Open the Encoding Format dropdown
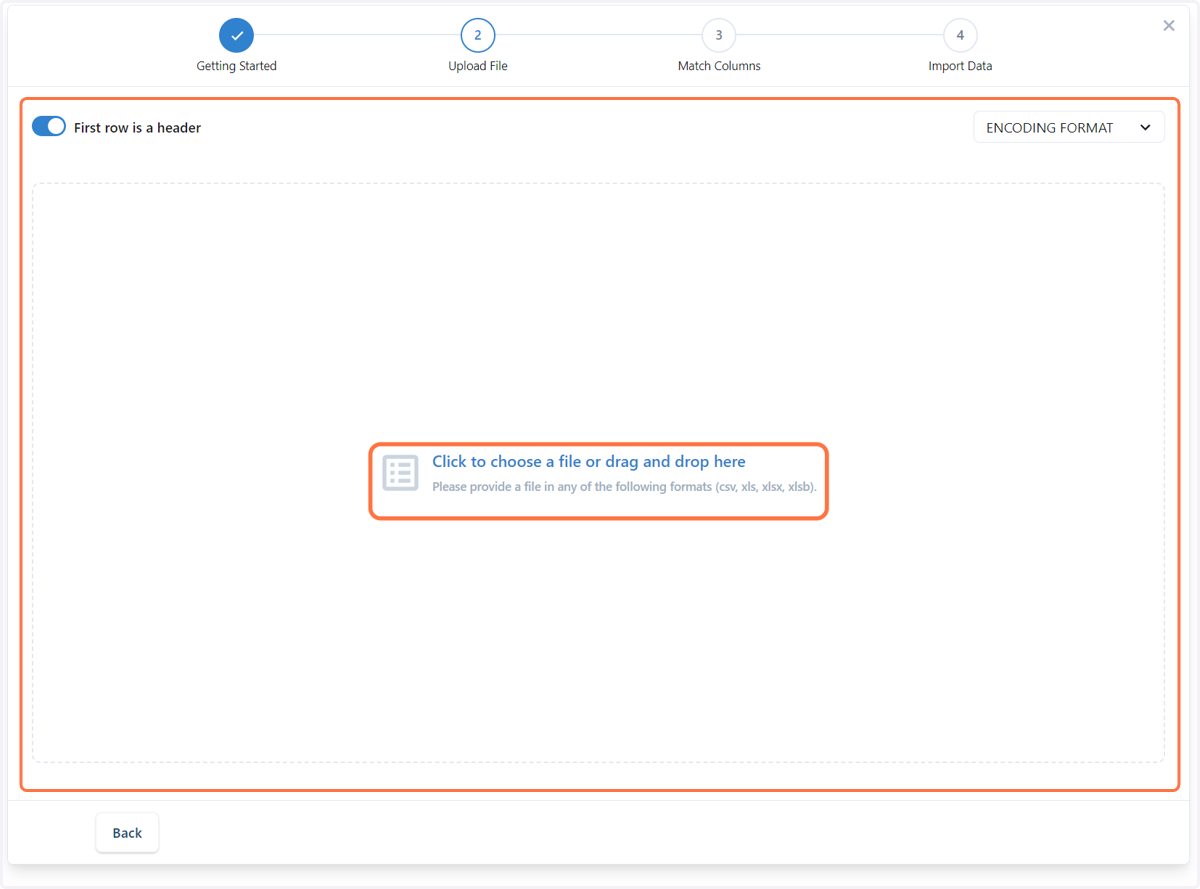Viewport: 1200px width, 889px height. (x=1069, y=127)
